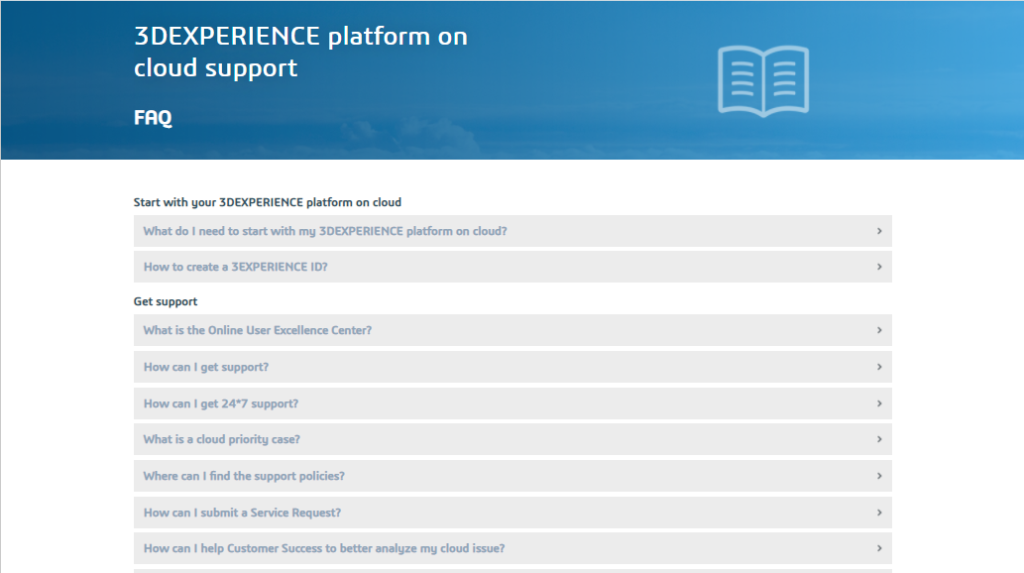Click '3DEXPERIENCE platform on cloud support' title
This screenshot has height=573, width=1024.
tap(300, 52)
